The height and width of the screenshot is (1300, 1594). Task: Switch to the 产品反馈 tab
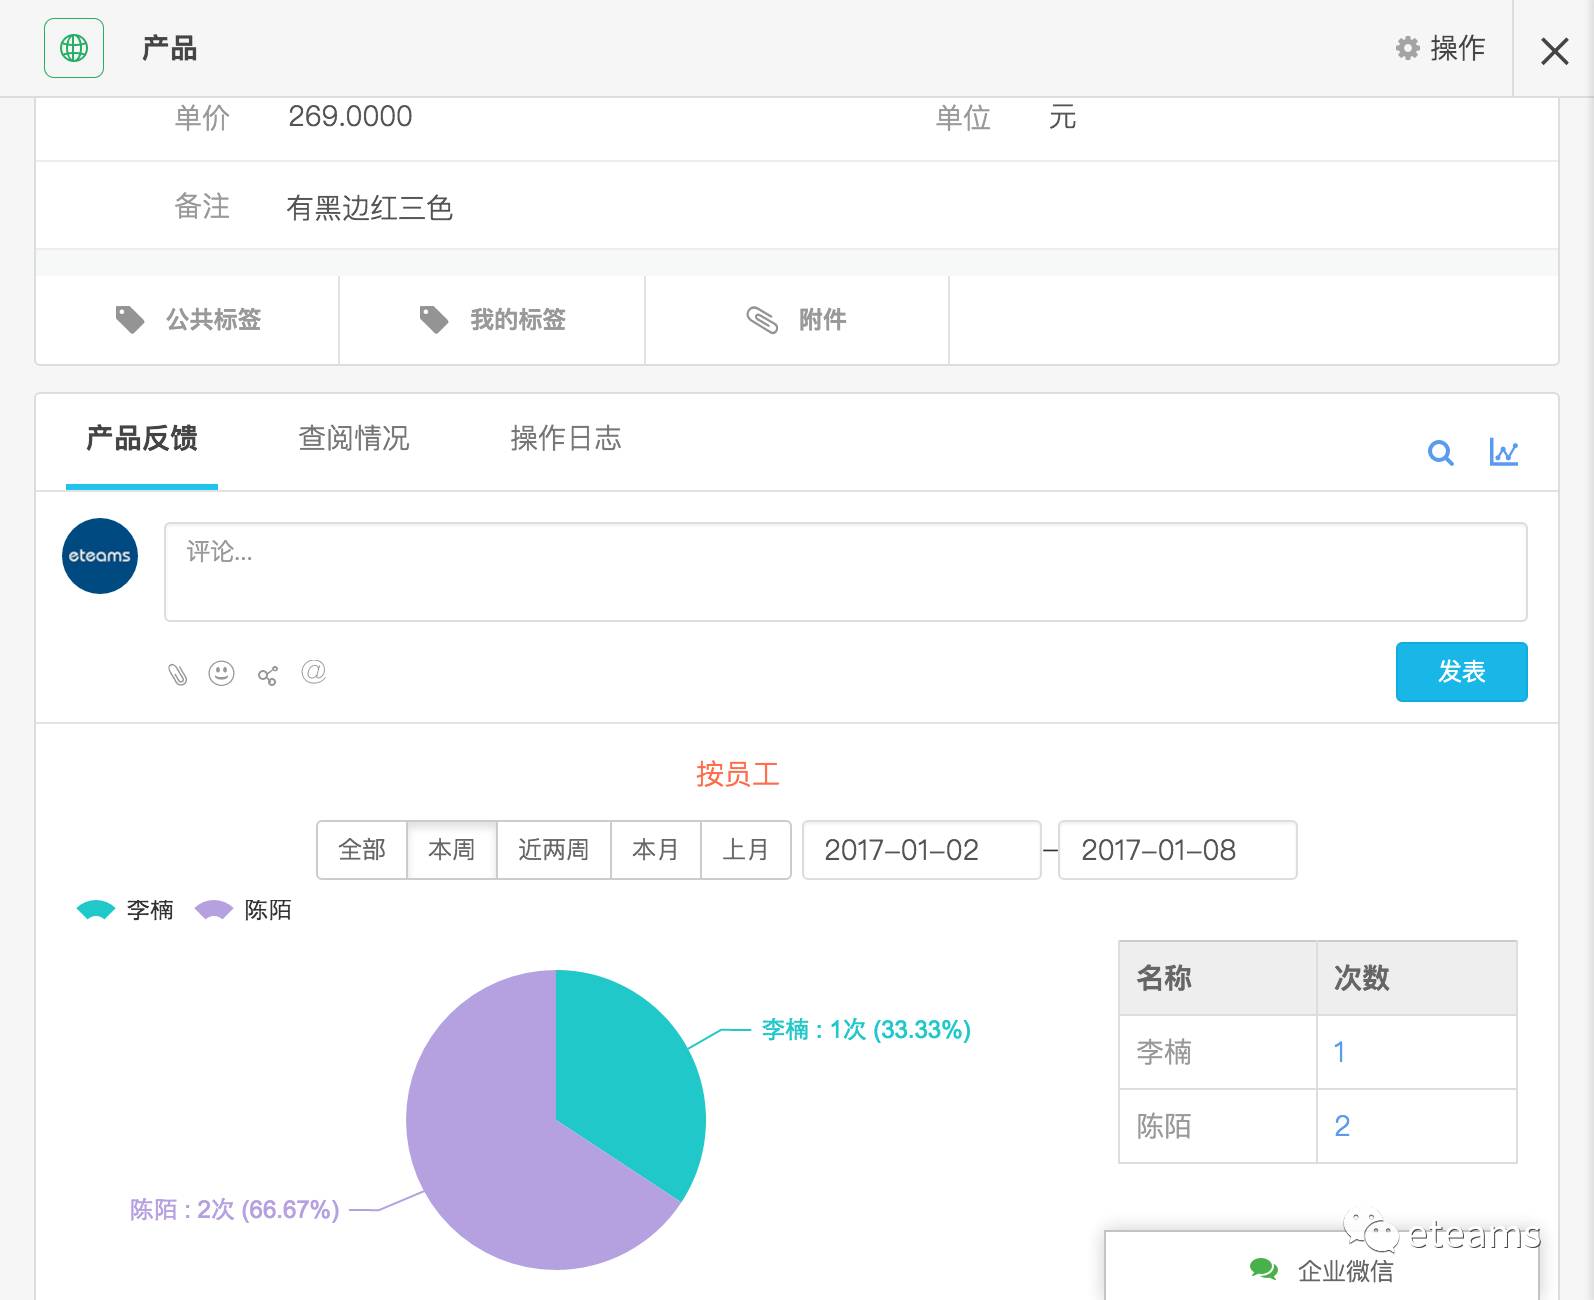point(142,439)
